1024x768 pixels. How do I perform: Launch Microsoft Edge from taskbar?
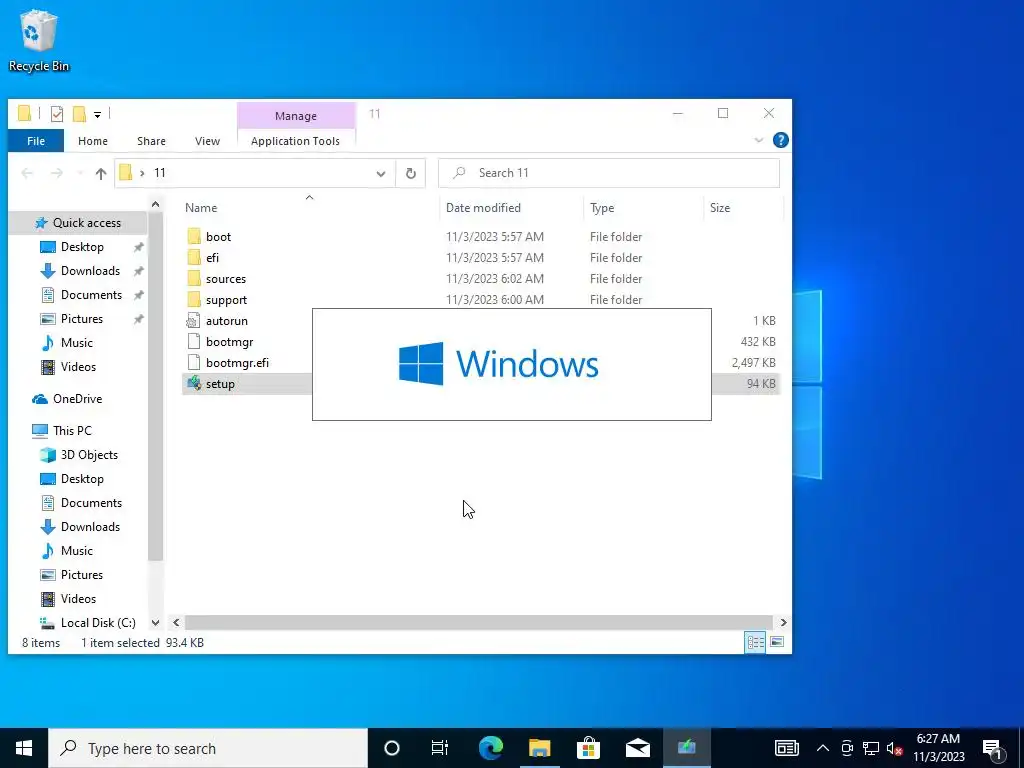491,748
